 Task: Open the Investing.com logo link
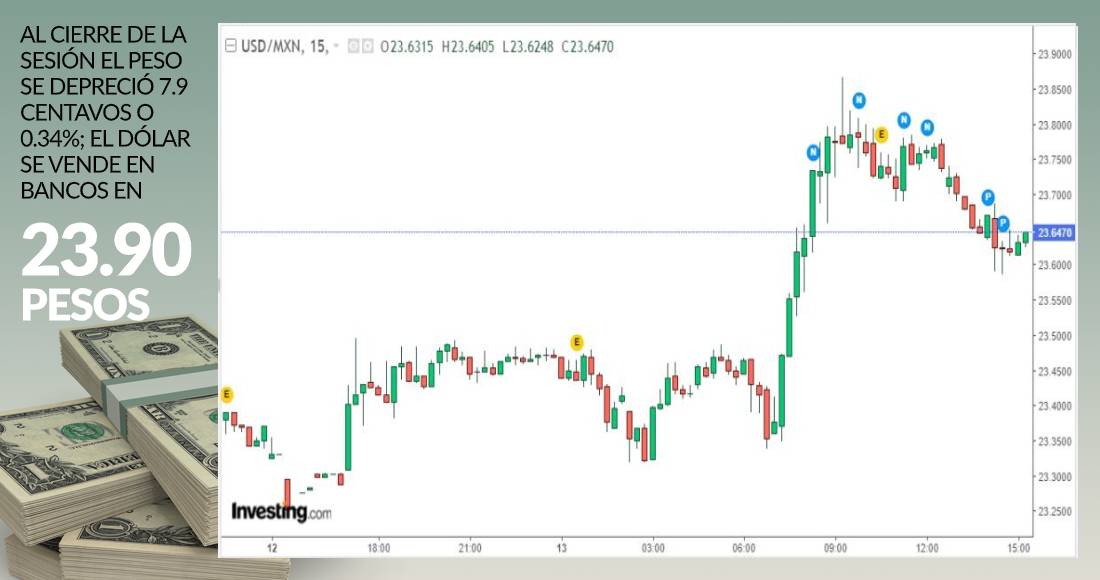click(281, 511)
